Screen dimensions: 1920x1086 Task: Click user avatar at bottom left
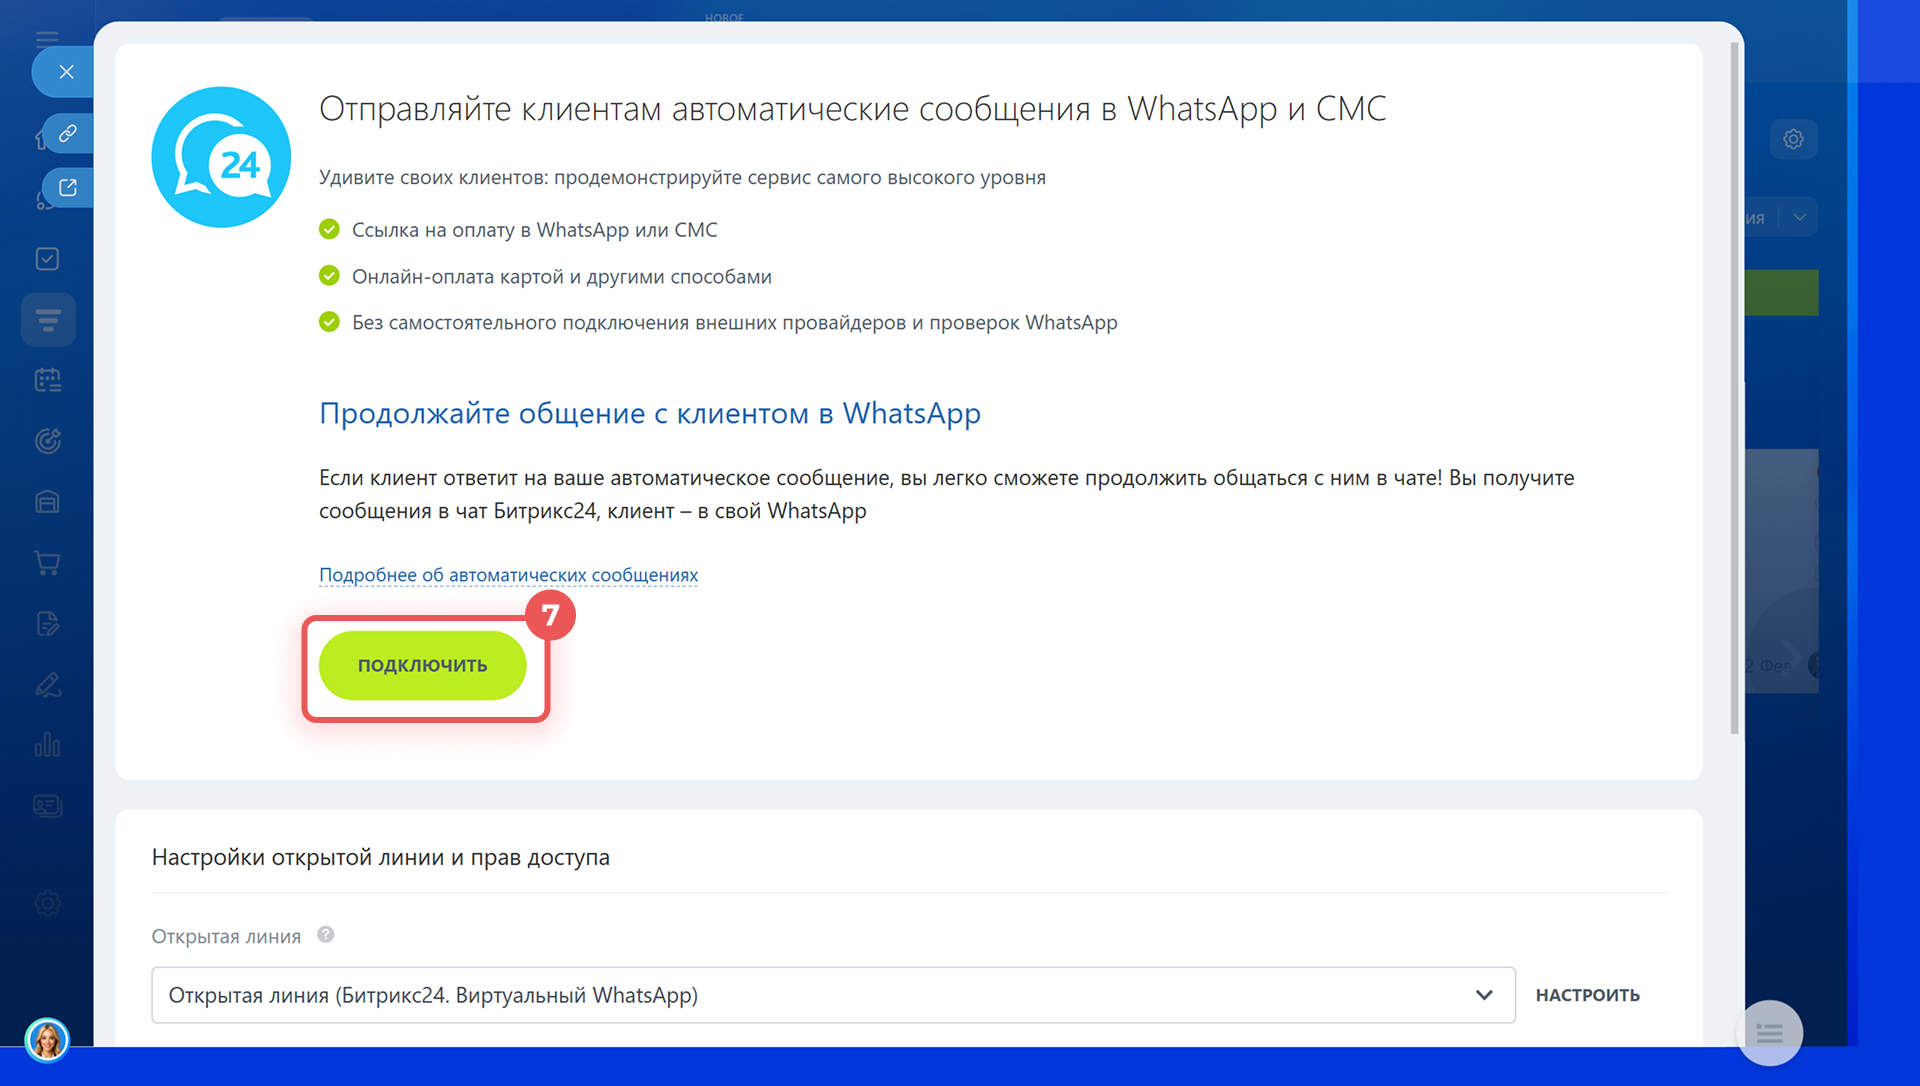click(47, 1040)
